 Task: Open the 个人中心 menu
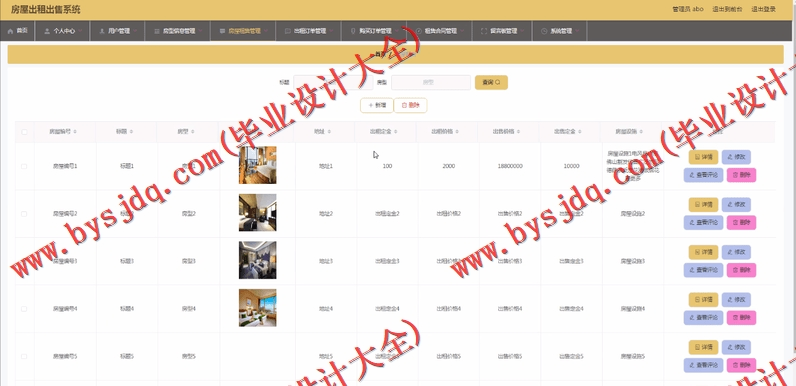tap(62, 31)
